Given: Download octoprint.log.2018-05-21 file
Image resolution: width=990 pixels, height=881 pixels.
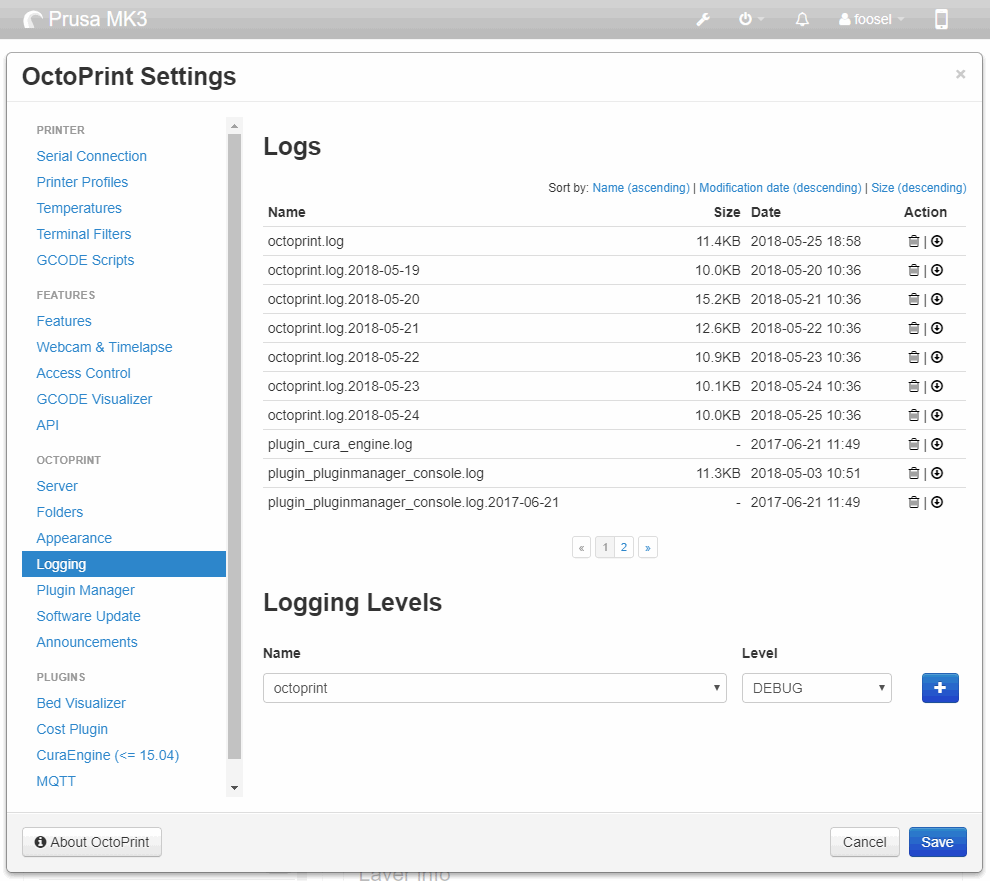Looking at the screenshot, I should [x=937, y=328].
